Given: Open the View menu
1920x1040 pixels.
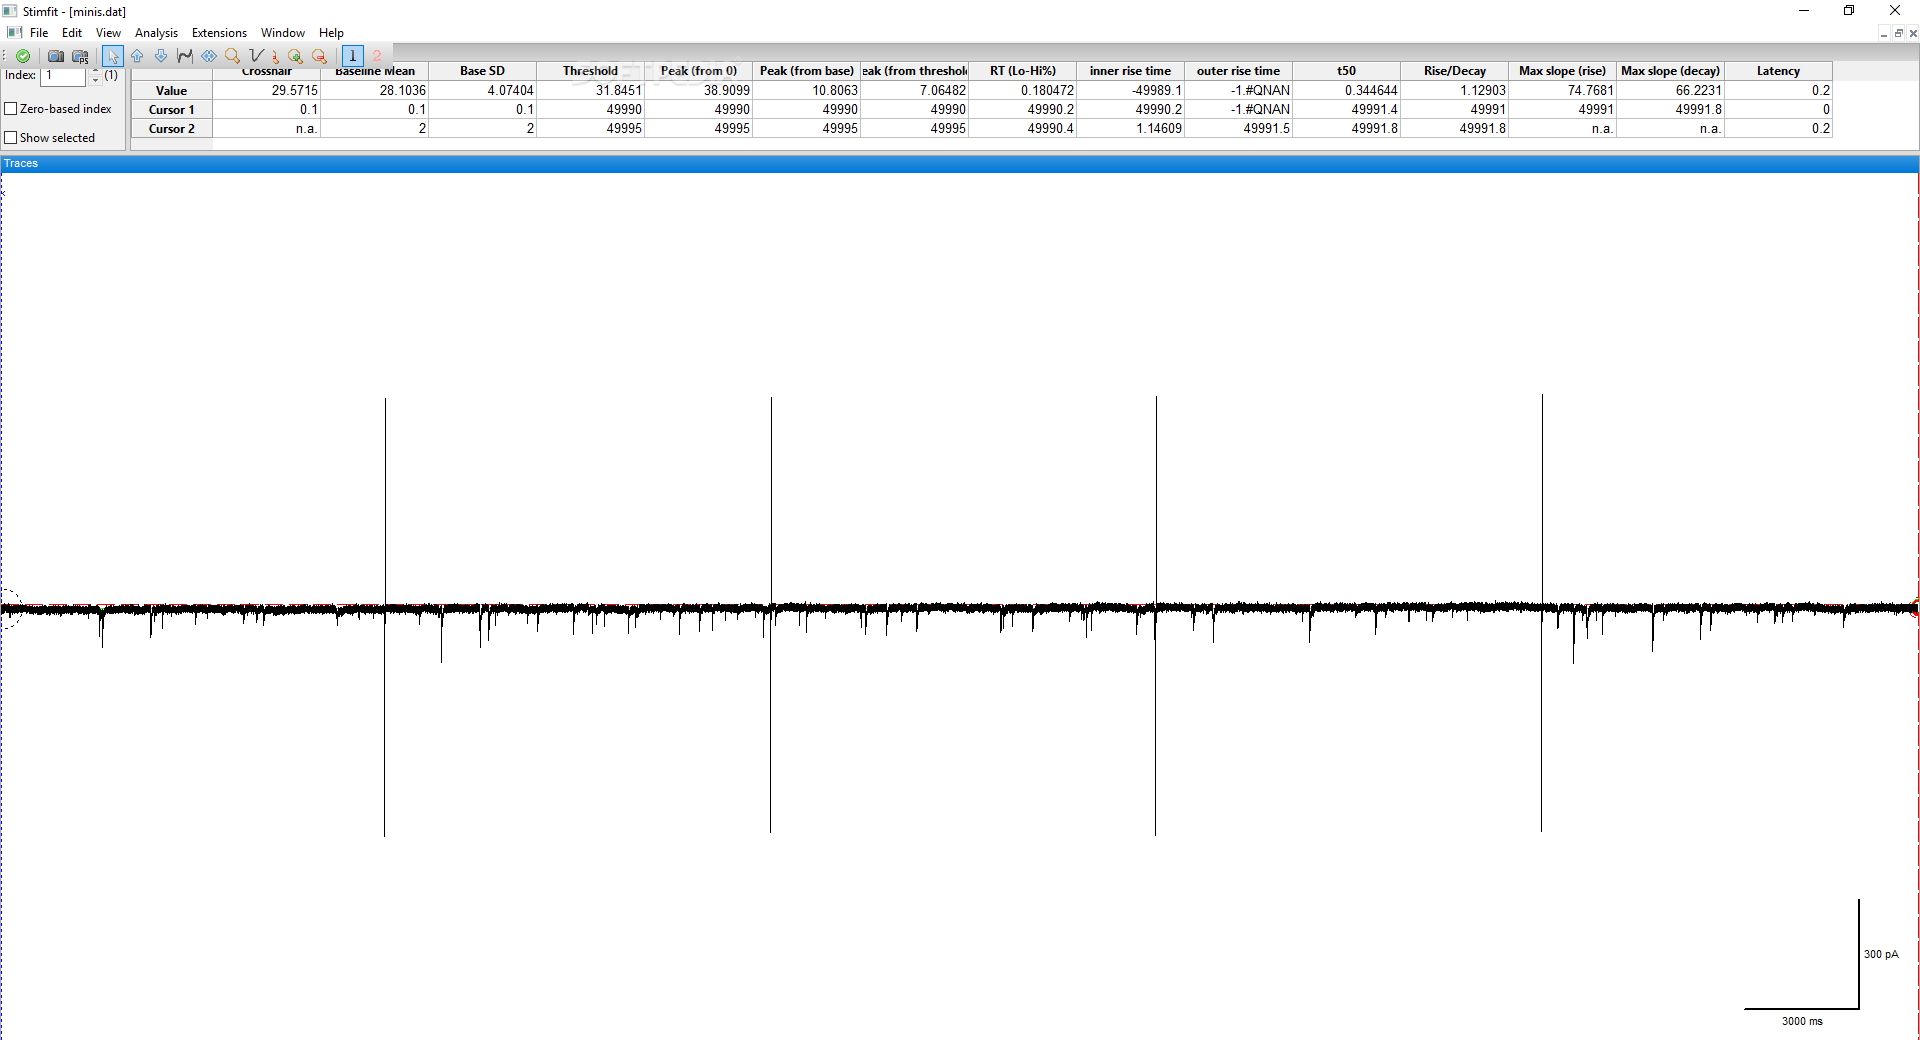Looking at the screenshot, I should click(108, 33).
